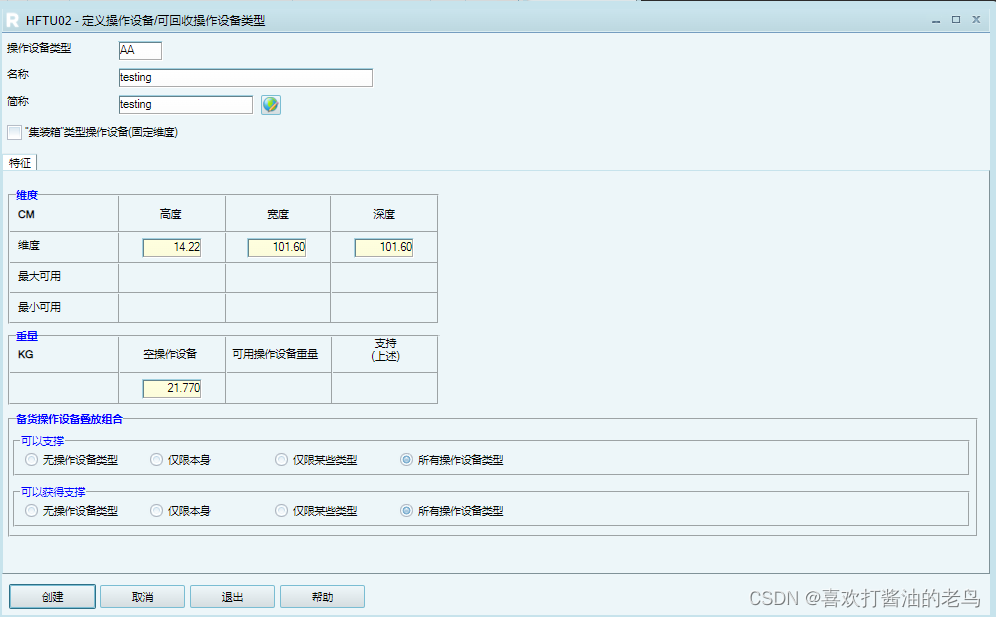Click the 重量 section link
This screenshot has height=617, width=996.
26,335
